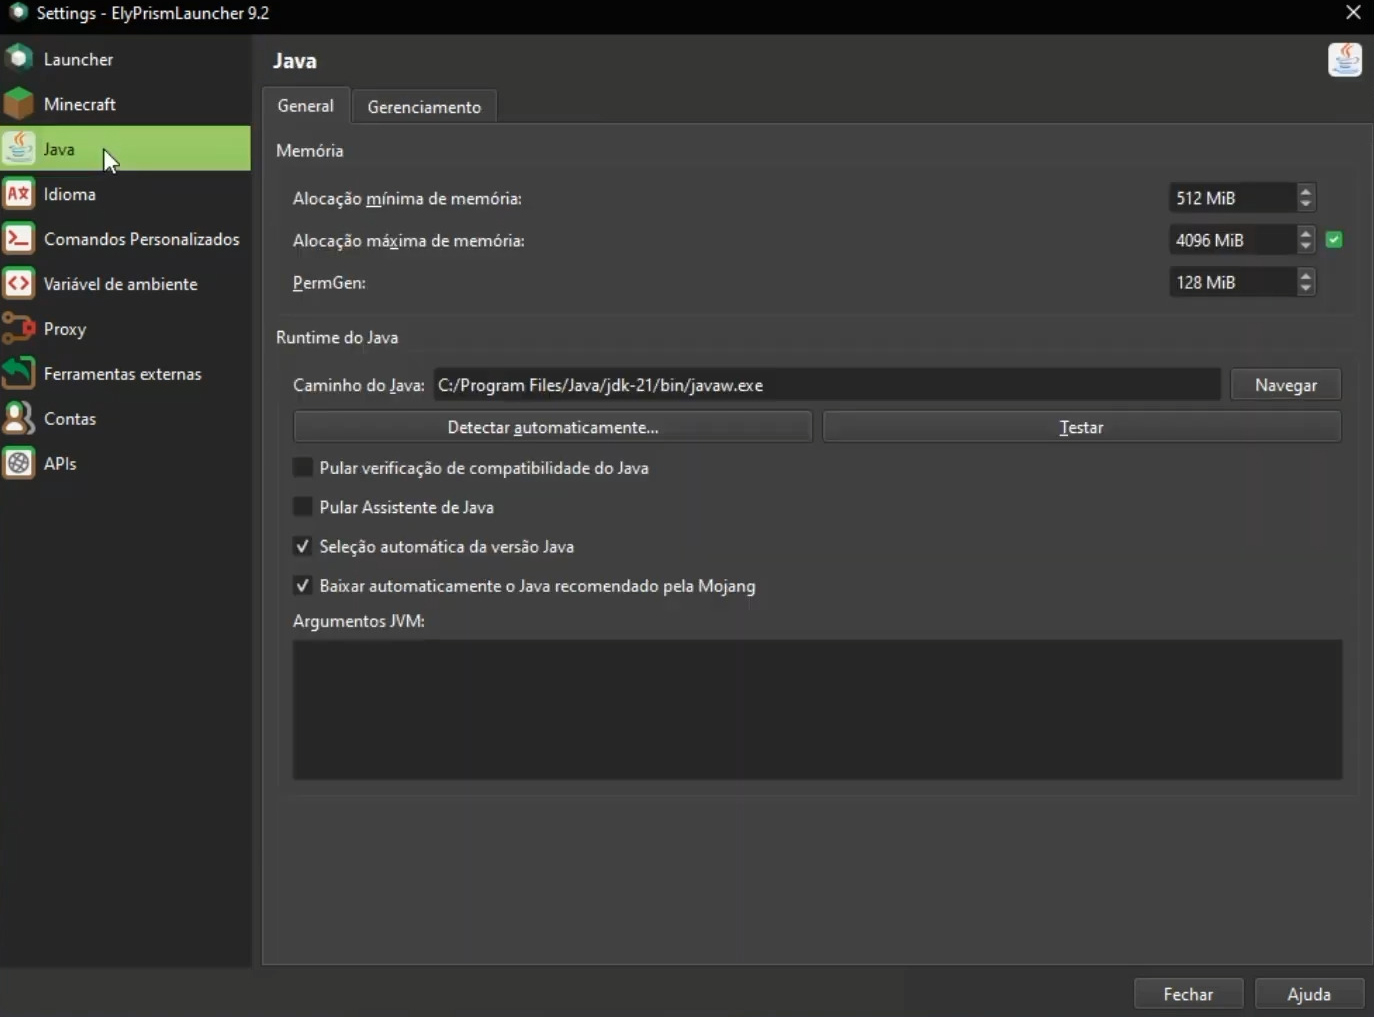
Task: Click the Testar button
Action: pyautogui.click(x=1081, y=427)
